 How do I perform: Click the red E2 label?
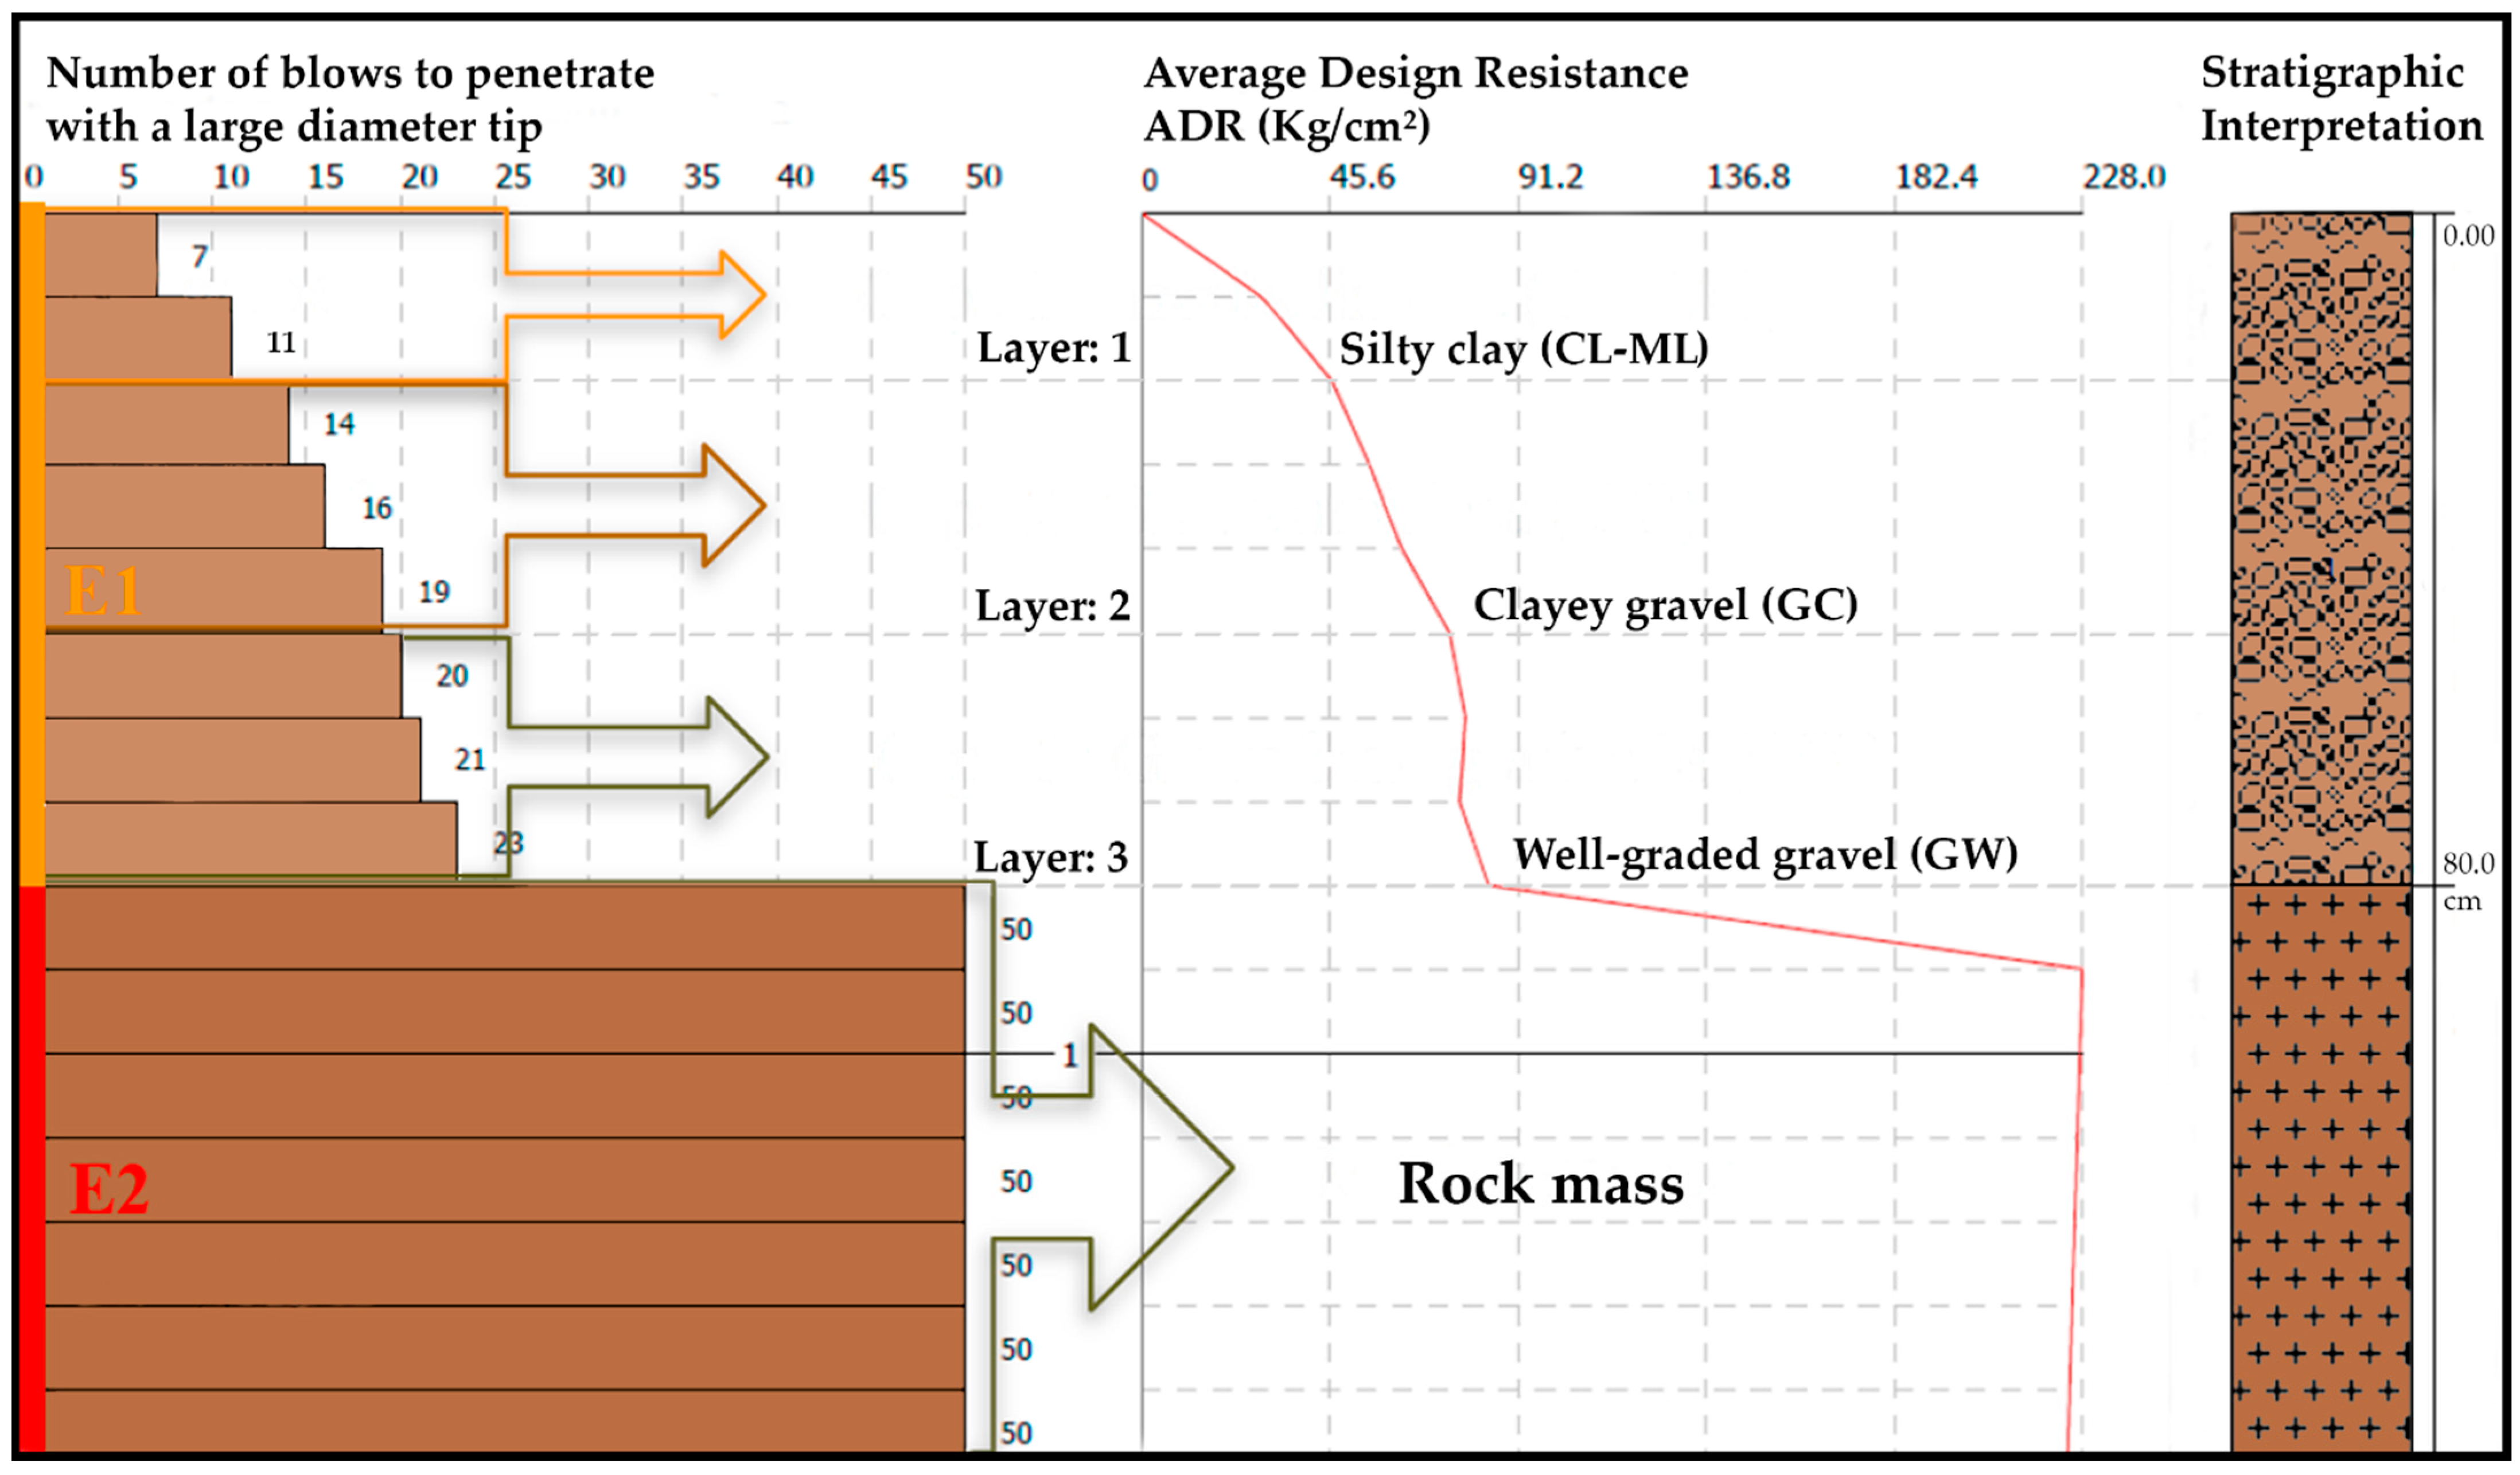[x=109, y=1189]
